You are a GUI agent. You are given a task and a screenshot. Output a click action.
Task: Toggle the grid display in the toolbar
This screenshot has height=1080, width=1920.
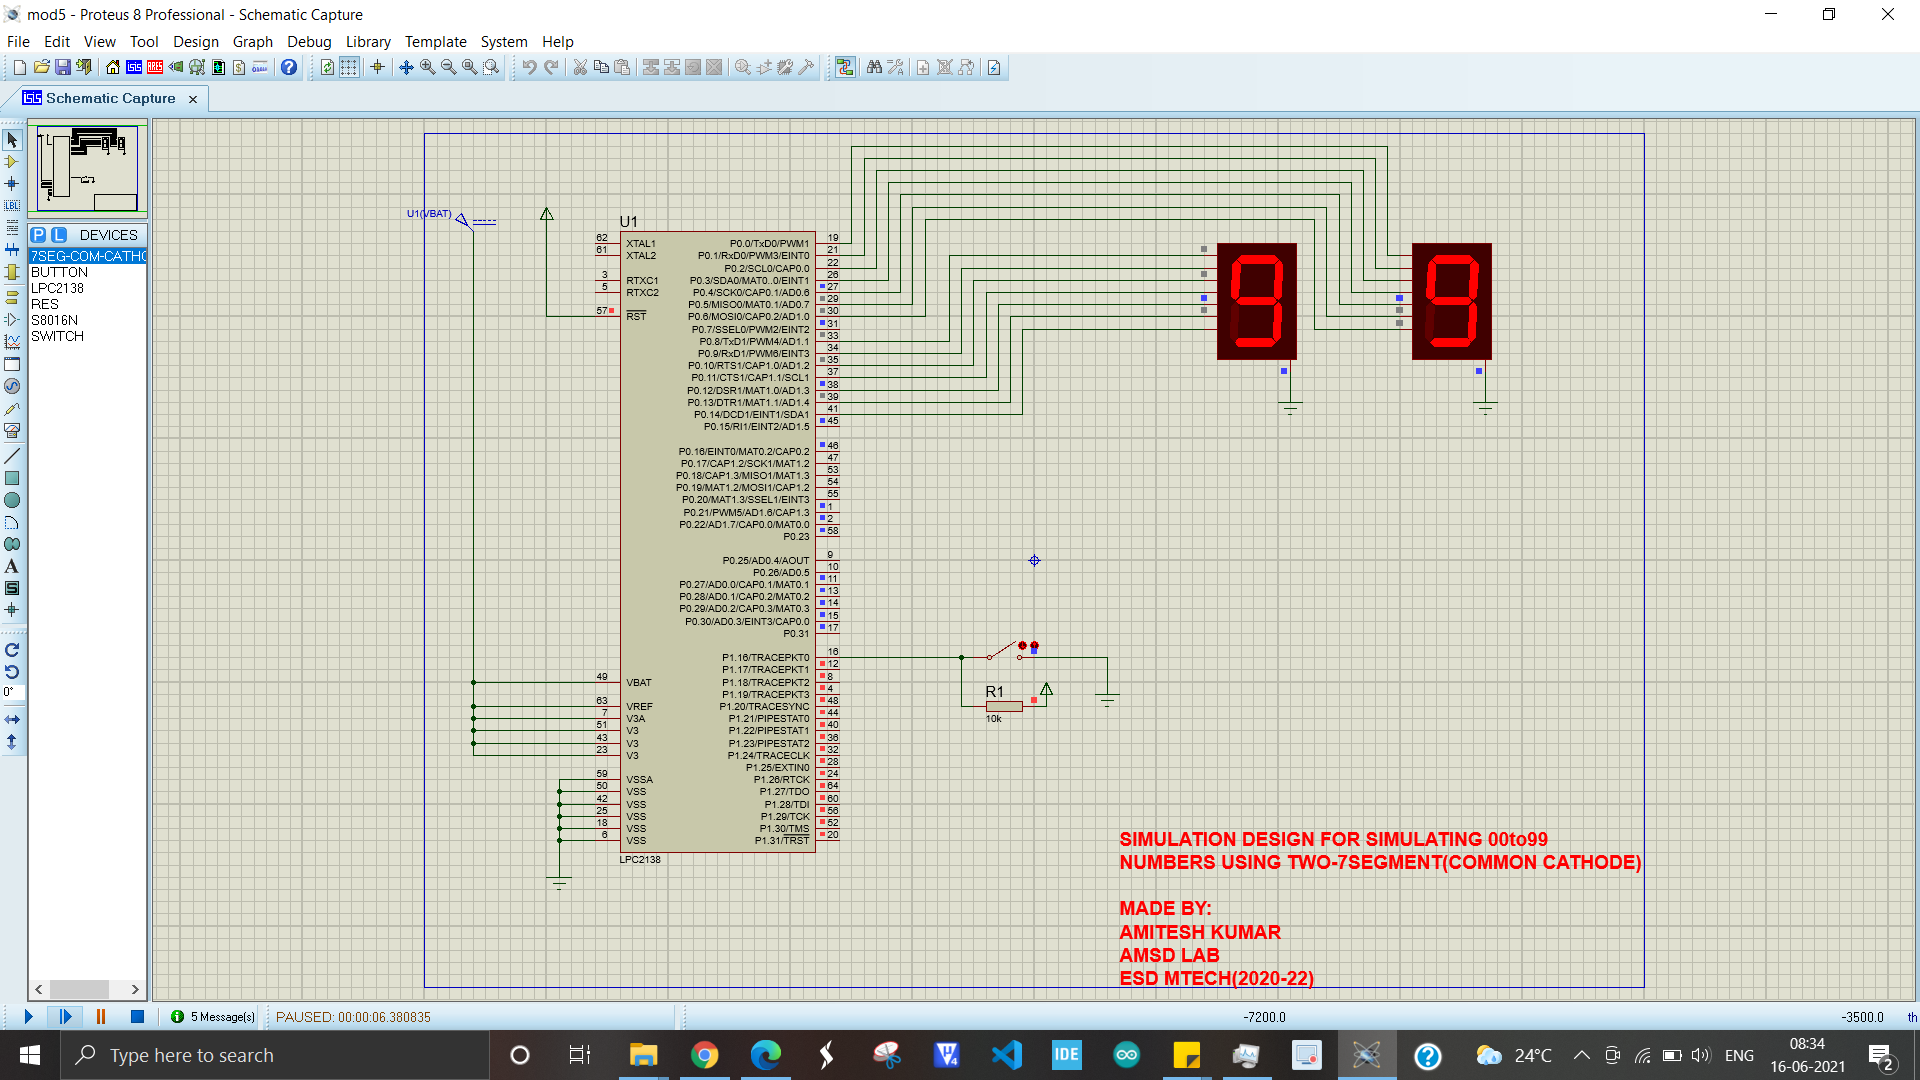click(x=348, y=67)
